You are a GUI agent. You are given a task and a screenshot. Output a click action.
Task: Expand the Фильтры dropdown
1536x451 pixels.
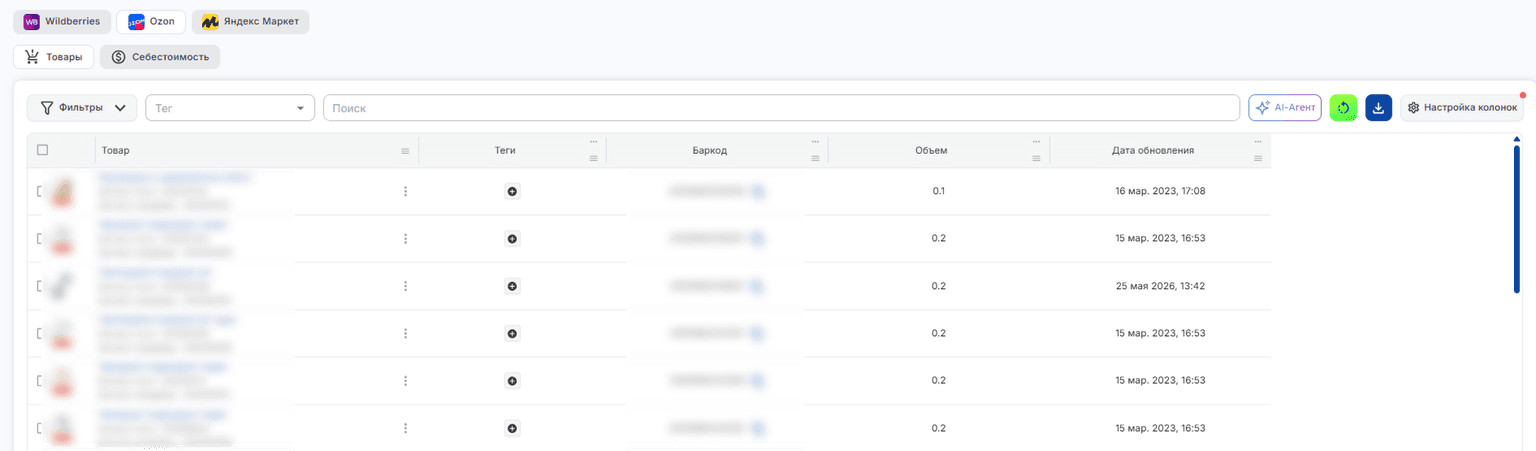[x=82, y=107]
